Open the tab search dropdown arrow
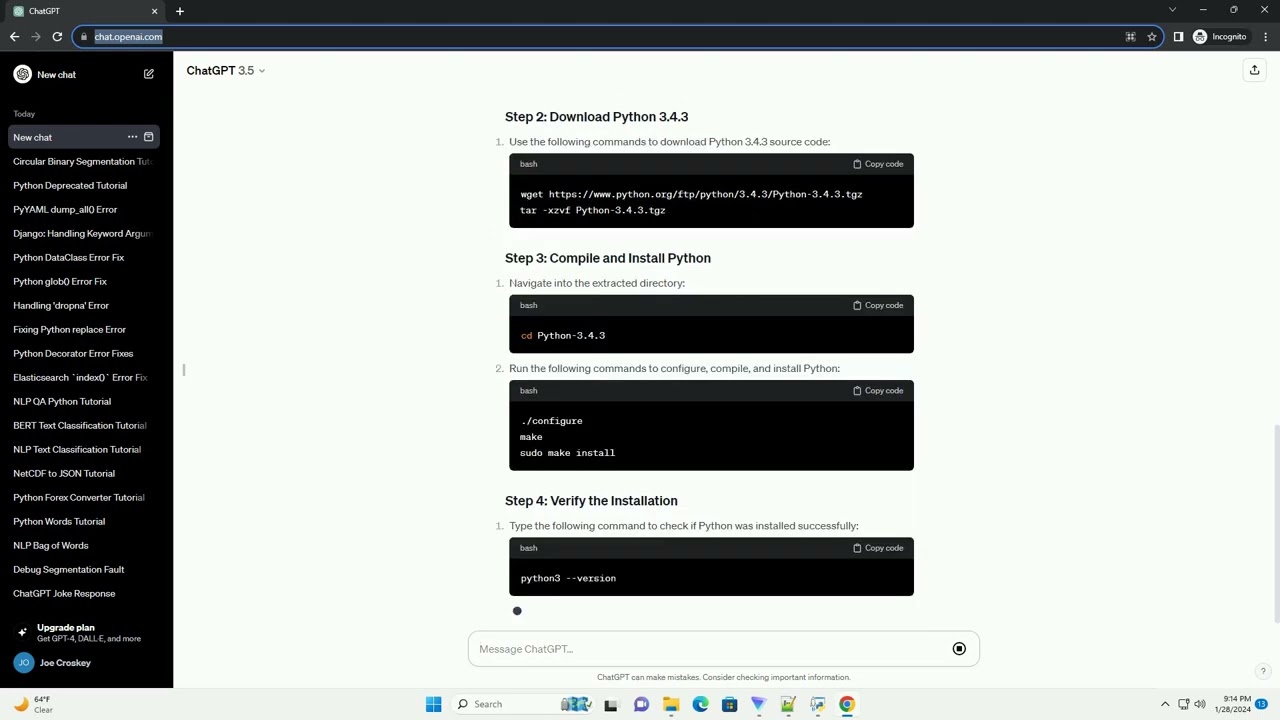The width and height of the screenshot is (1280, 720). click(1172, 10)
